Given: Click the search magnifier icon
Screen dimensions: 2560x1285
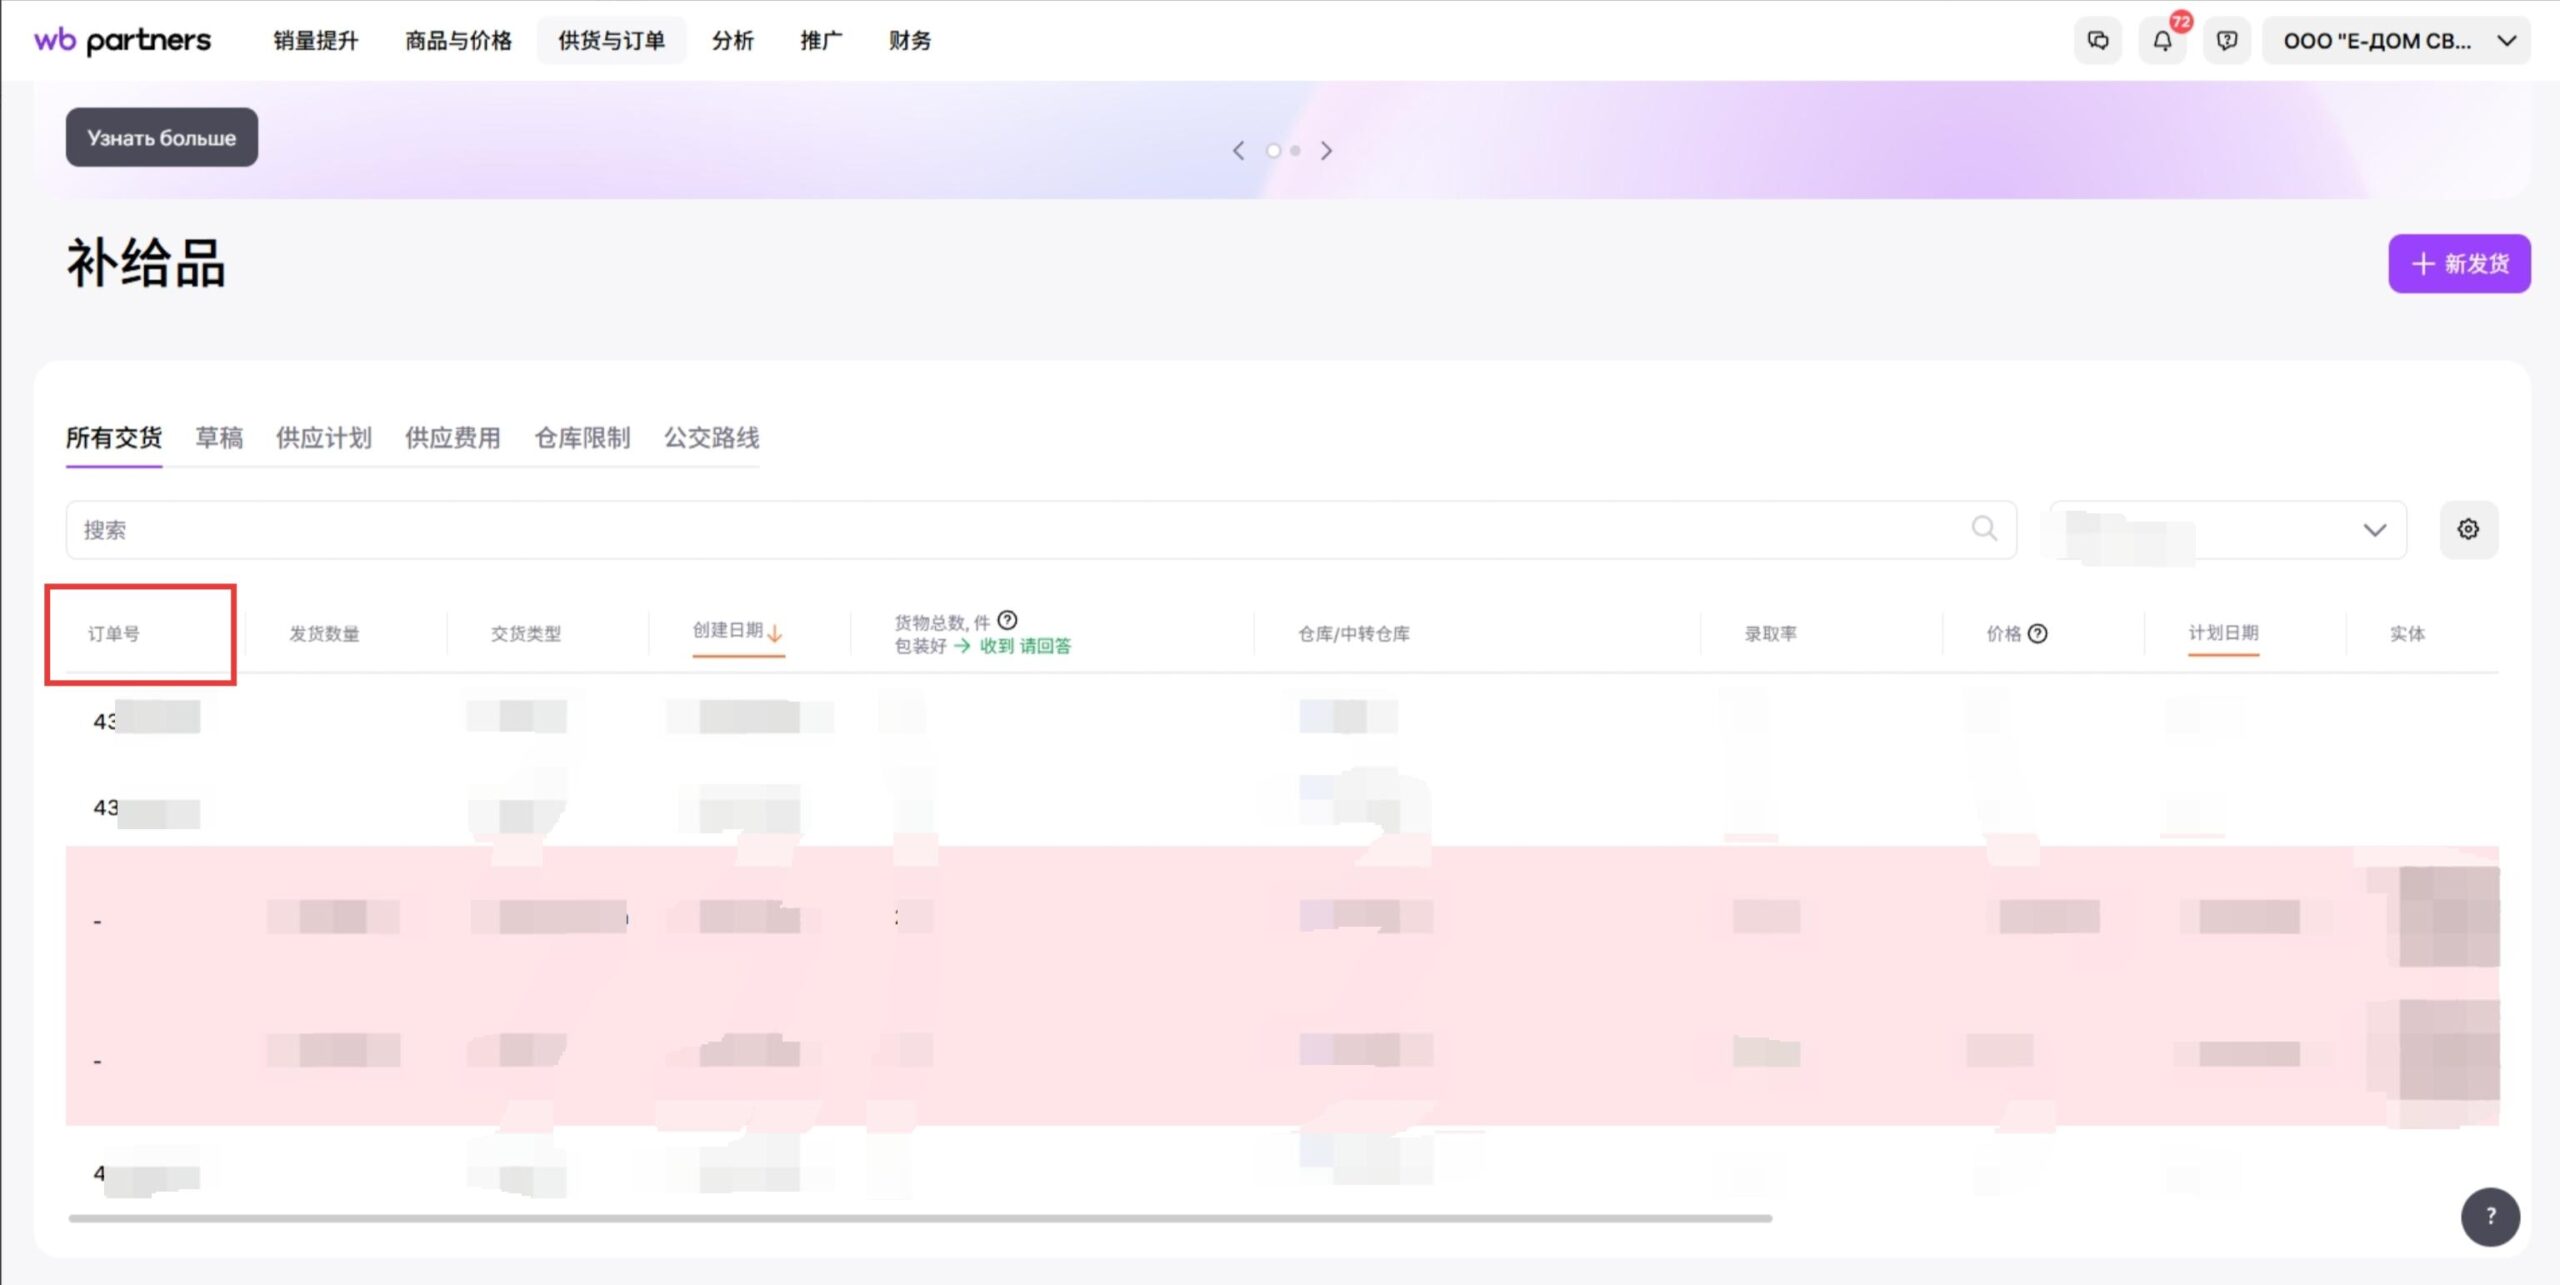Looking at the screenshot, I should (x=1984, y=528).
